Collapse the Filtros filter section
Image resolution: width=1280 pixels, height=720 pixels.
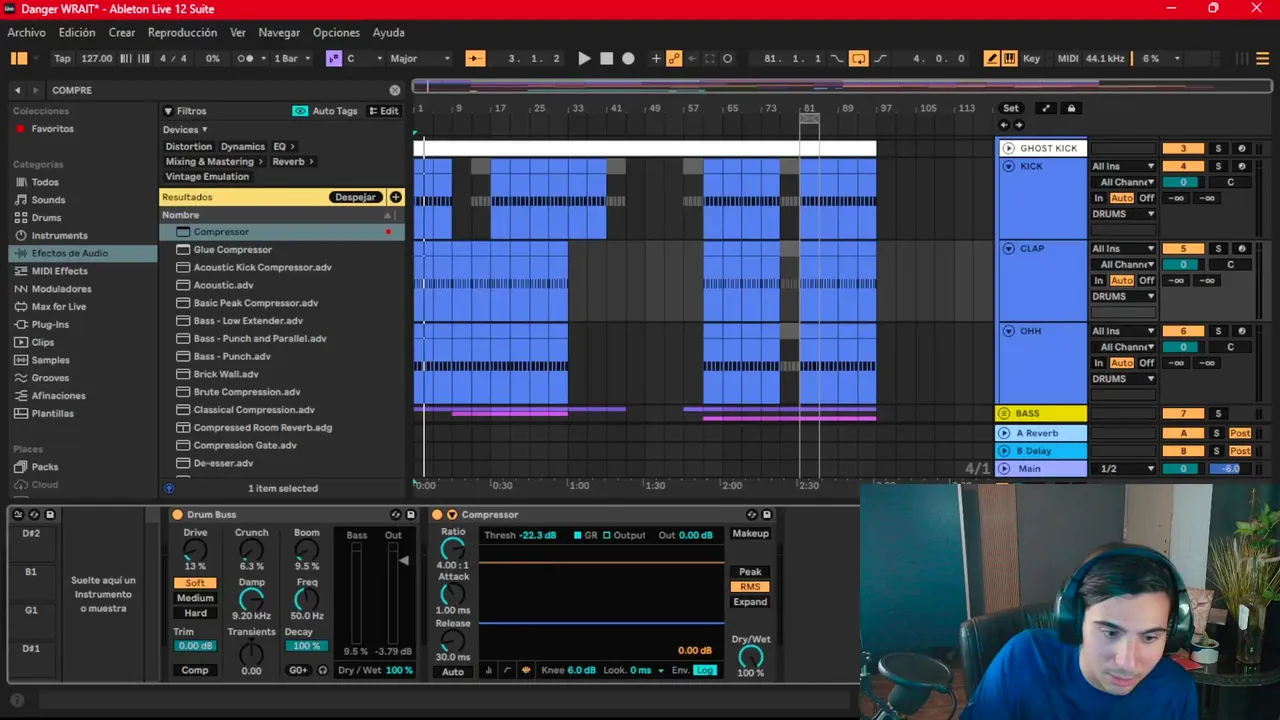(168, 111)
